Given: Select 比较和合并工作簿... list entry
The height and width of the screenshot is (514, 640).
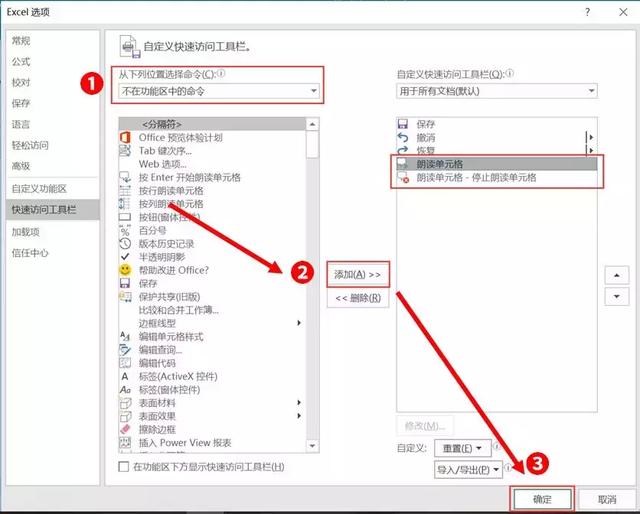Looking at the screenshot, I should 212,310.
